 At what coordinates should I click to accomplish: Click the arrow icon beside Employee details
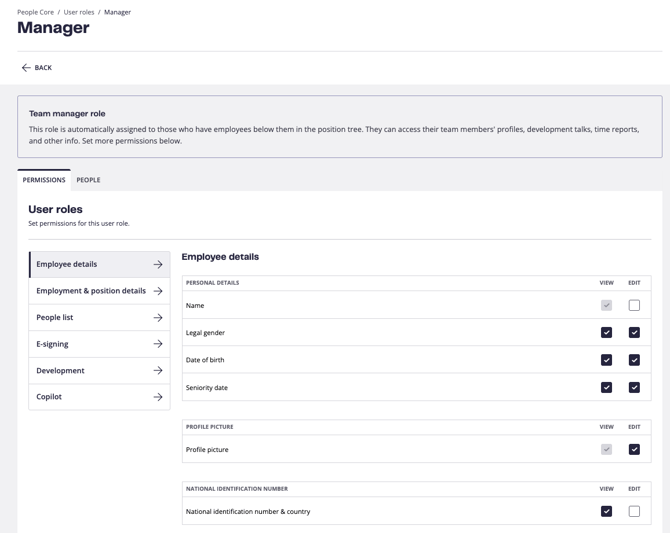click(x=158, y=265)
